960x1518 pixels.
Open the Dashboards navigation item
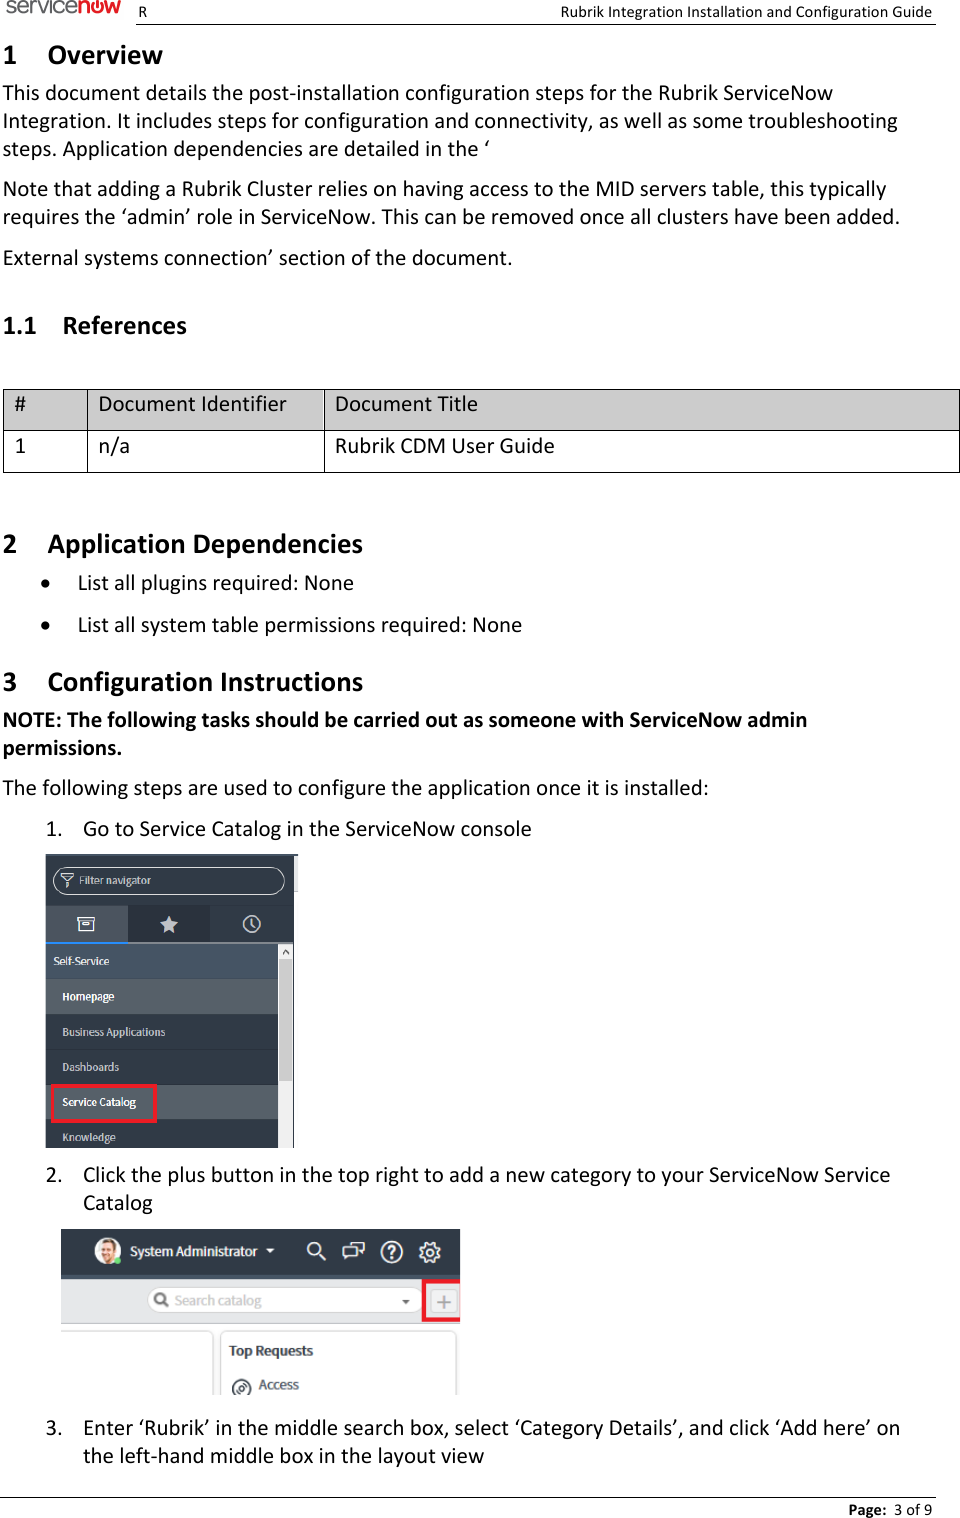[90, 1066]
